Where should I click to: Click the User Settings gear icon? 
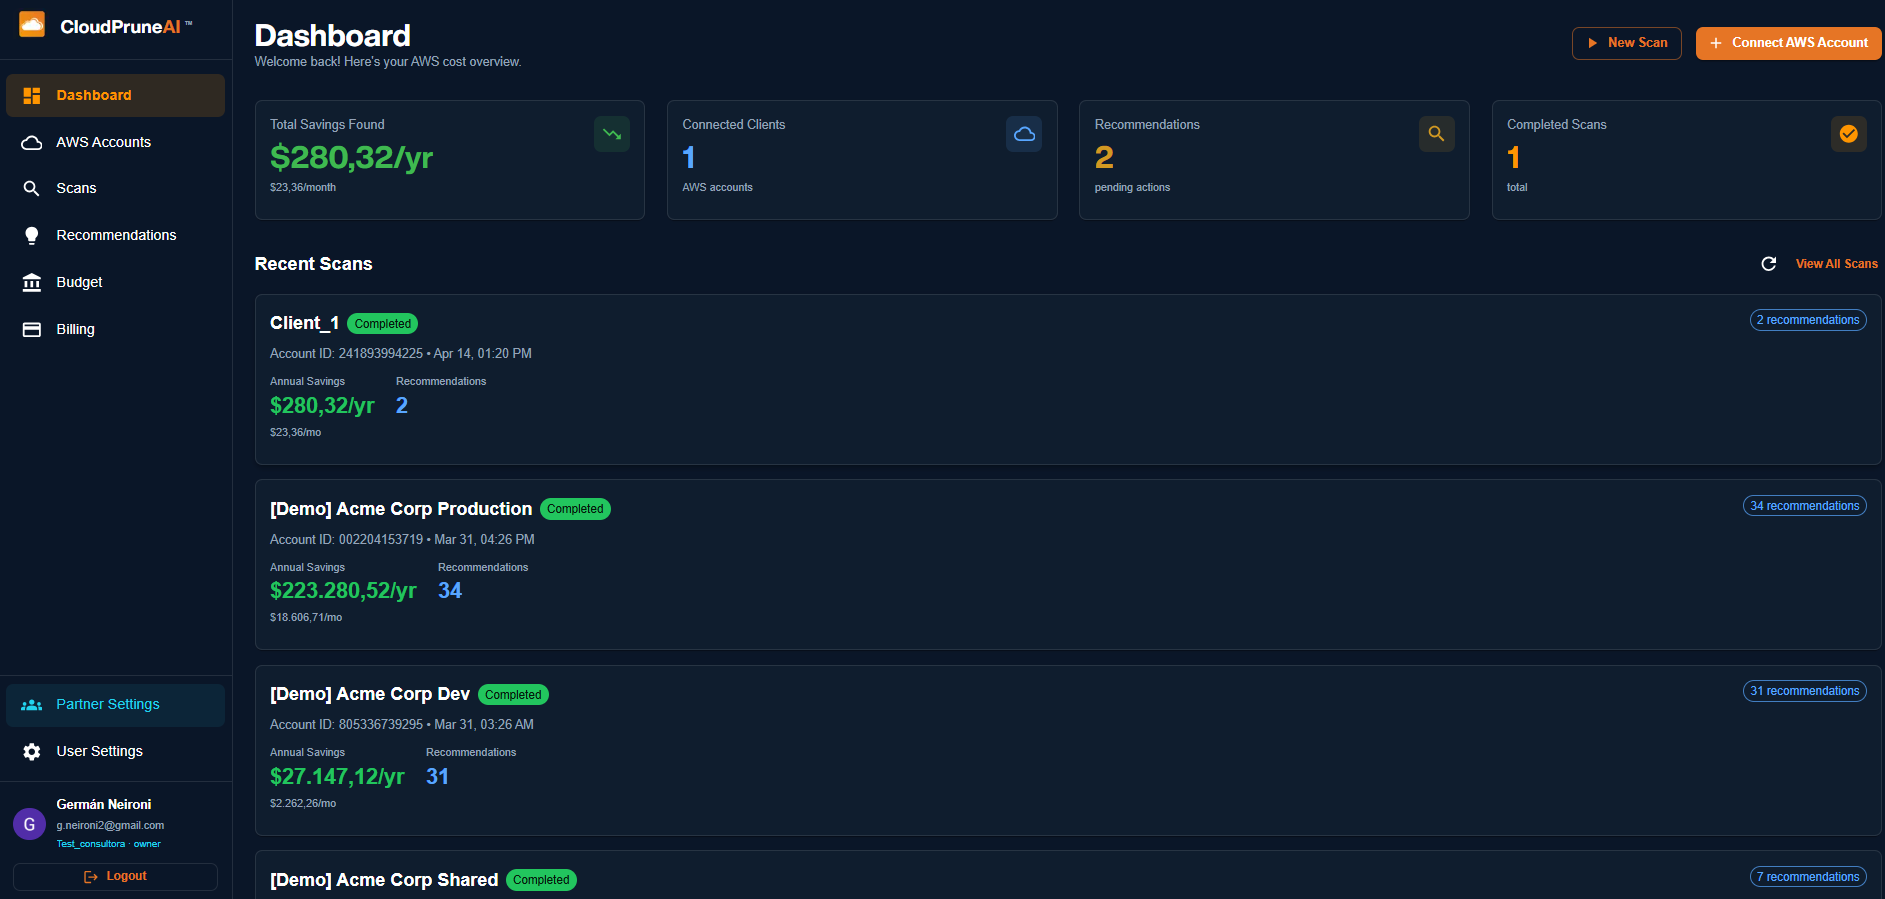coord(32,751)
